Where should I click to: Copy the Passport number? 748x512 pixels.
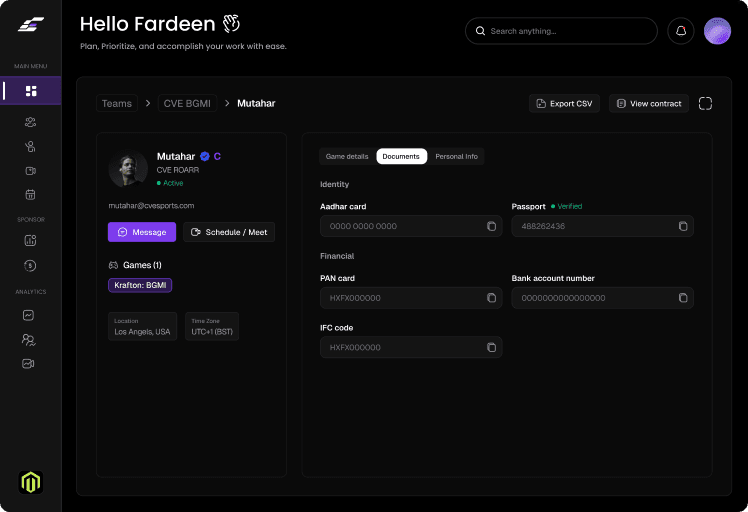pos(683,226)
